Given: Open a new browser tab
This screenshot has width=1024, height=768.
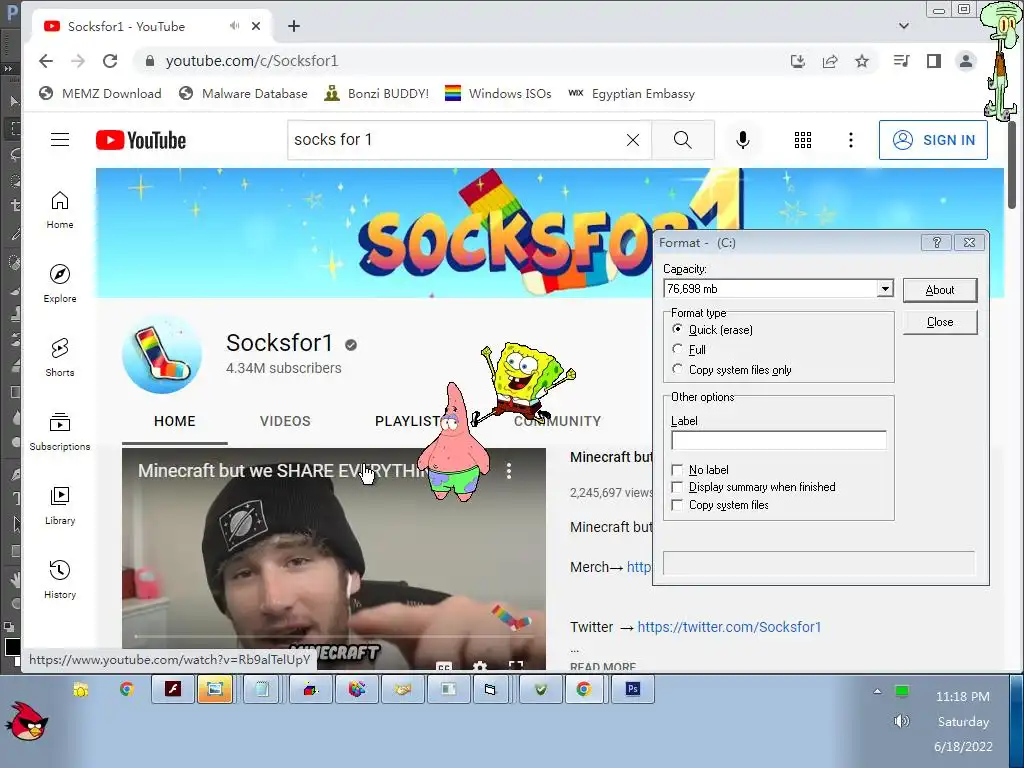Looking at the screenshot, I should 294,26.
